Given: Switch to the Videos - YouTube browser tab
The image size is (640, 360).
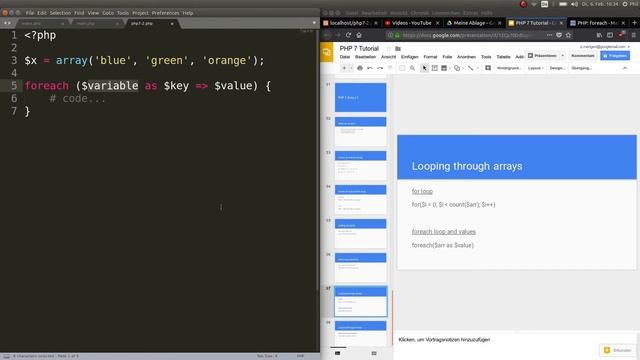Looking at the screenshot, I should (x=411, y=23).
